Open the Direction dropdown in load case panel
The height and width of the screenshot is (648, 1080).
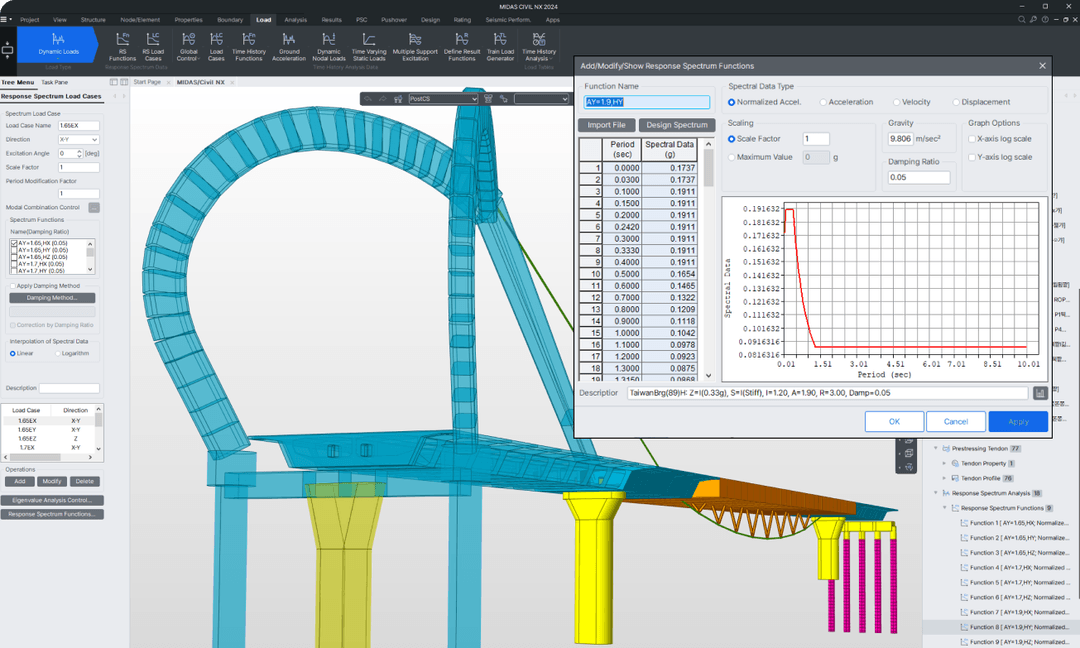point(79,140)
